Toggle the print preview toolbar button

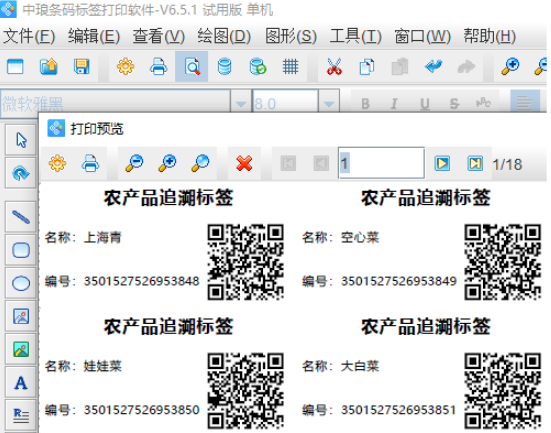coord(192,66)
